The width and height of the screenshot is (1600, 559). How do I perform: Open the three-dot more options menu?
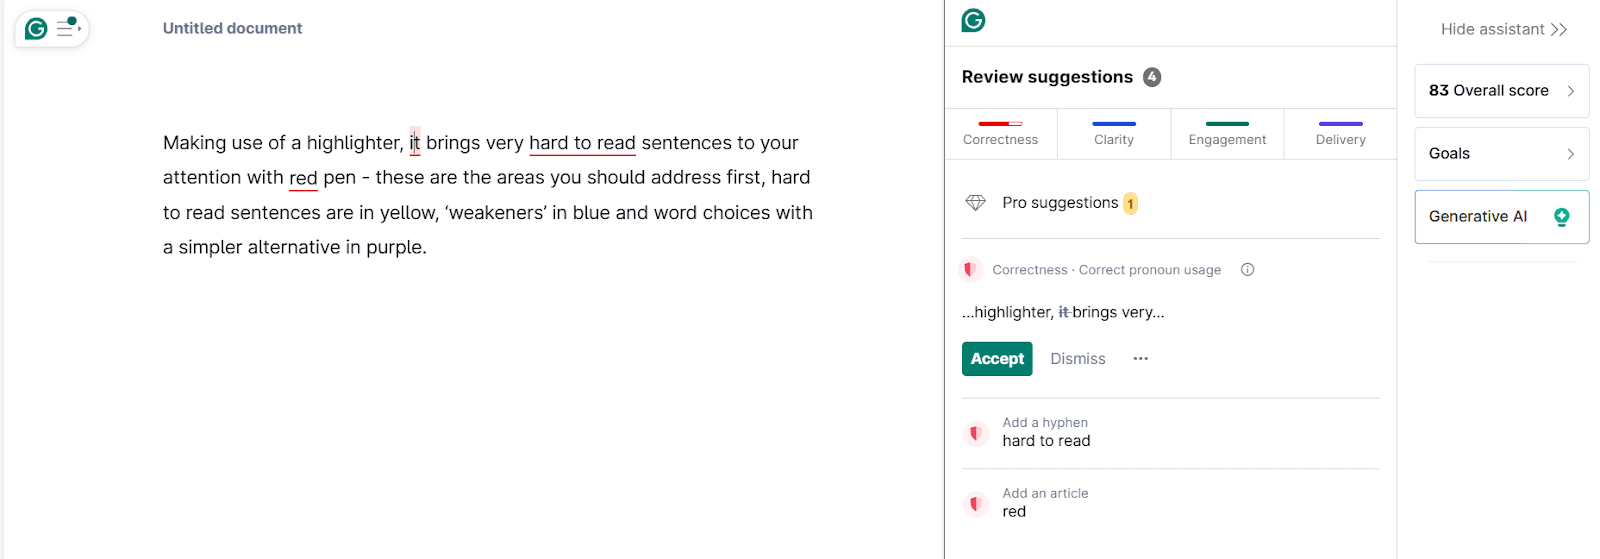click(x=1141, y=359)
